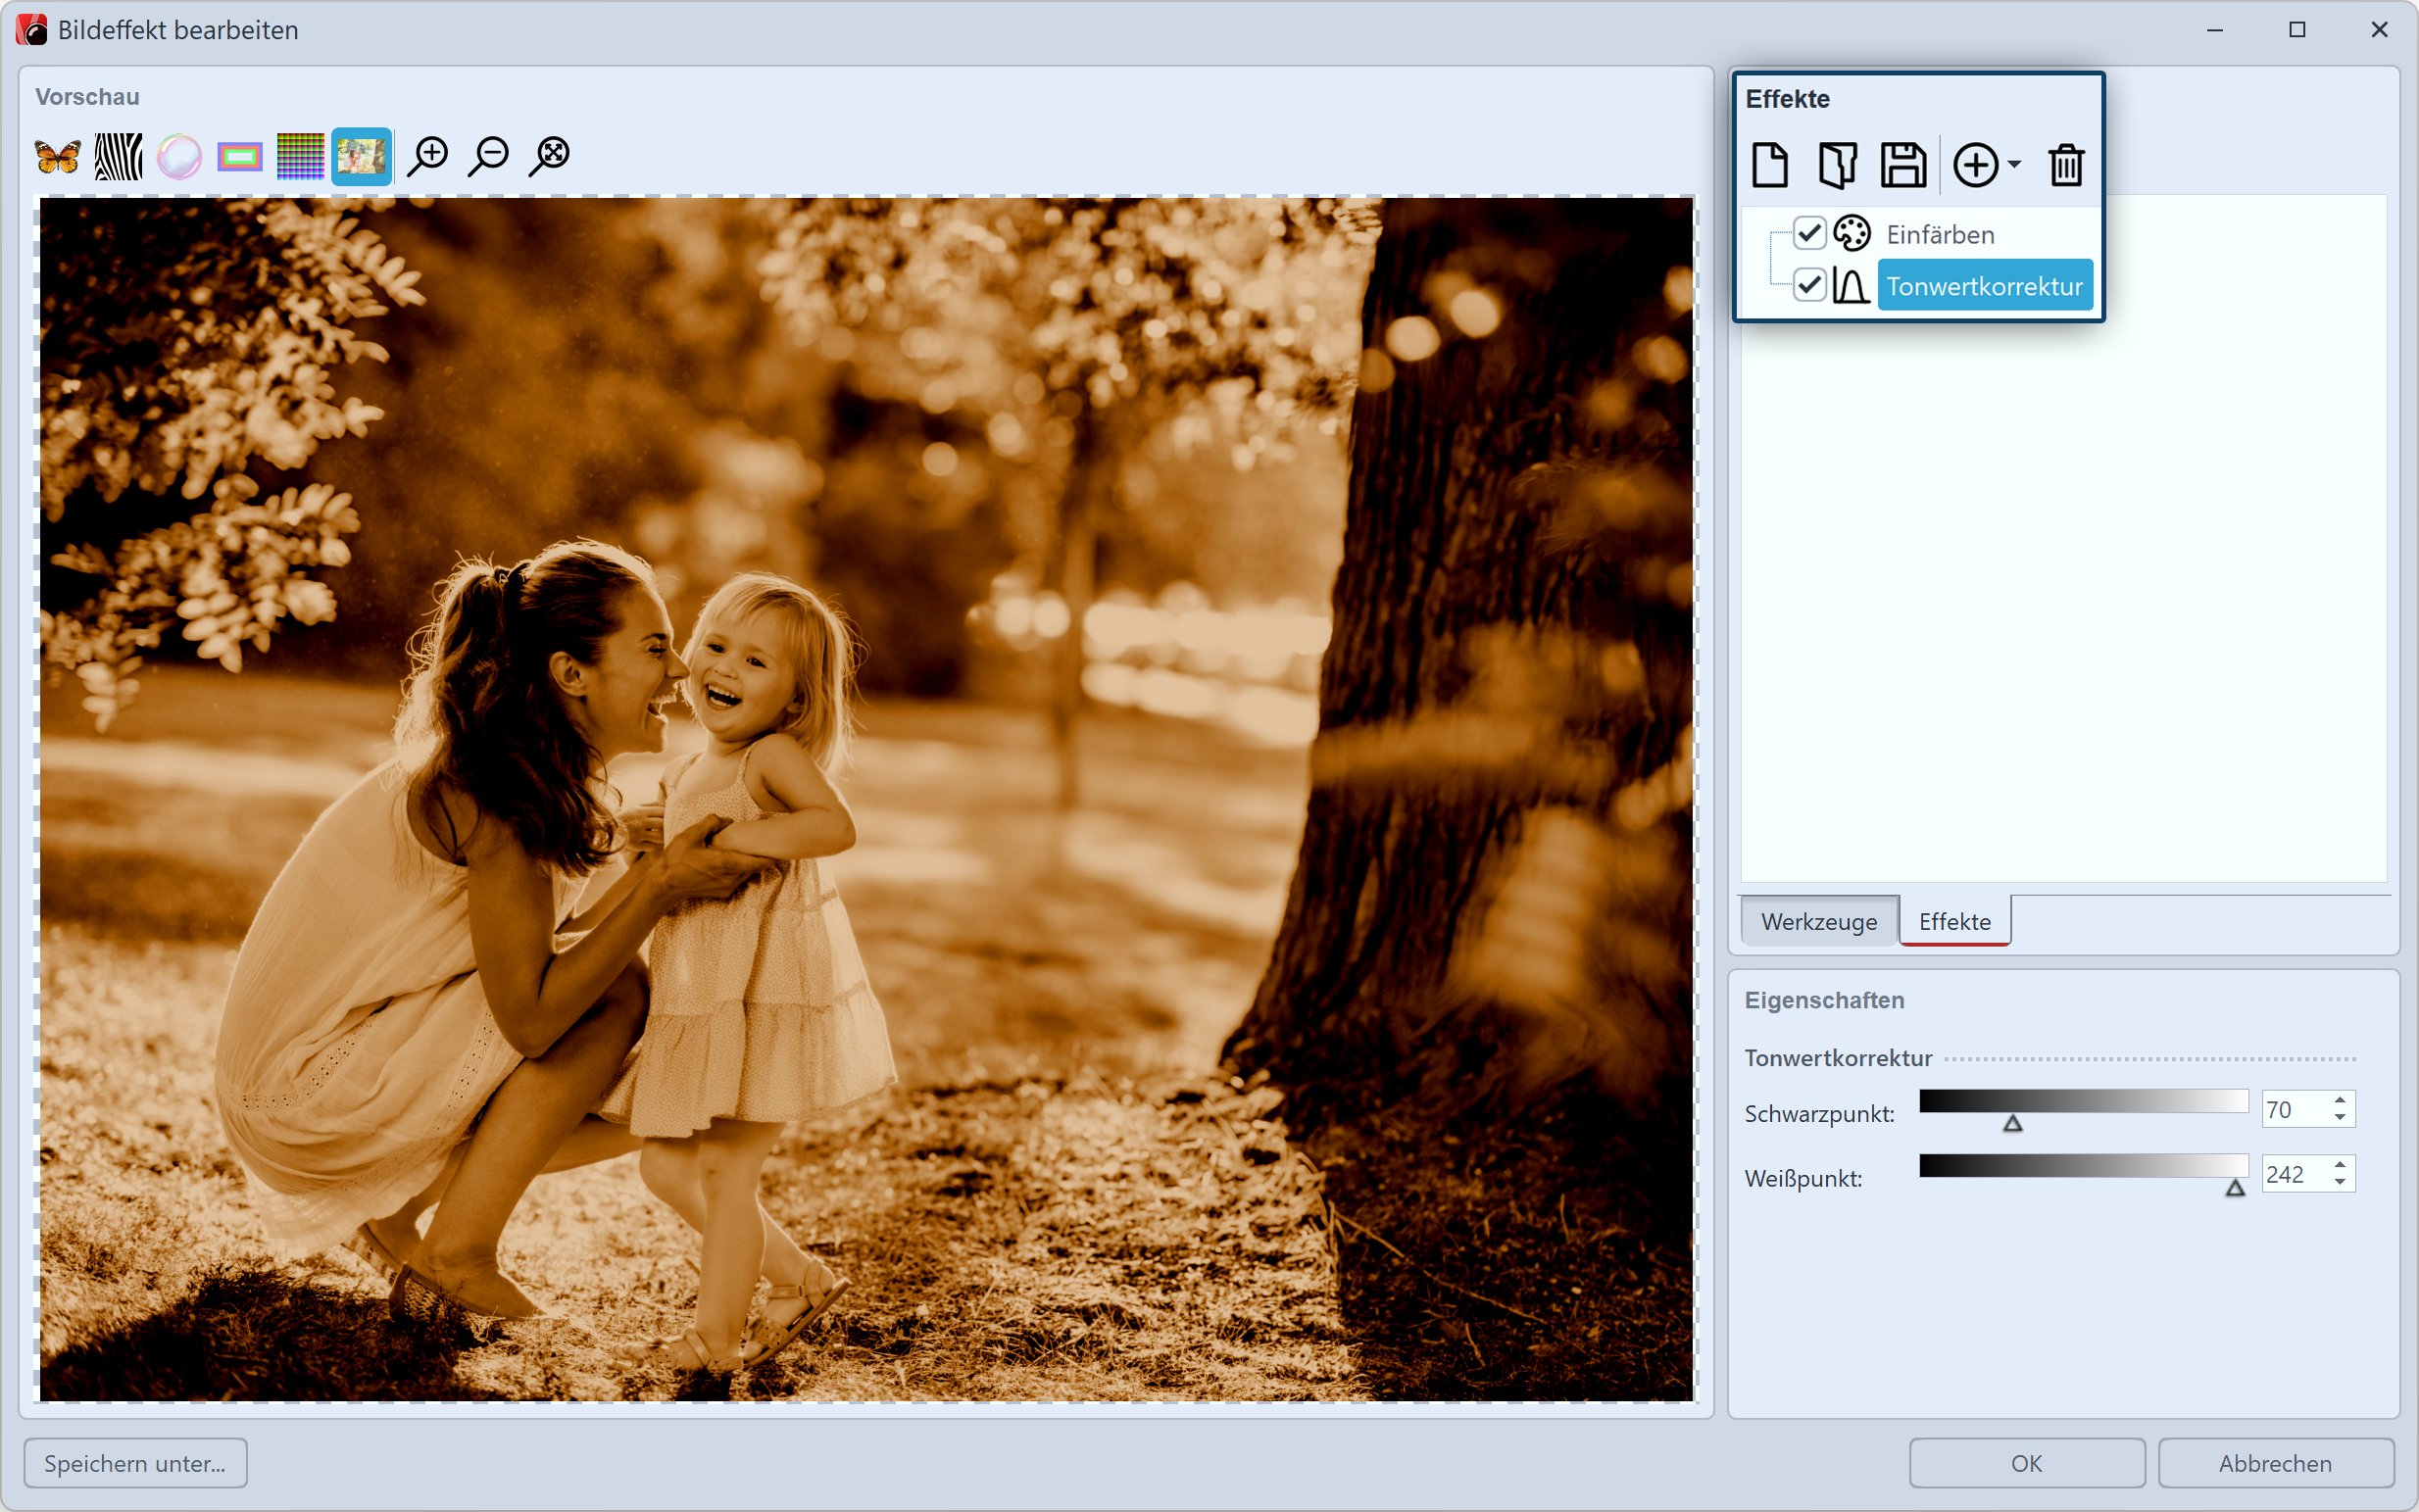This screenshot has height=1512, width=2419.
Task: Select the color grid preview image
Action: (x=300, y=156)
